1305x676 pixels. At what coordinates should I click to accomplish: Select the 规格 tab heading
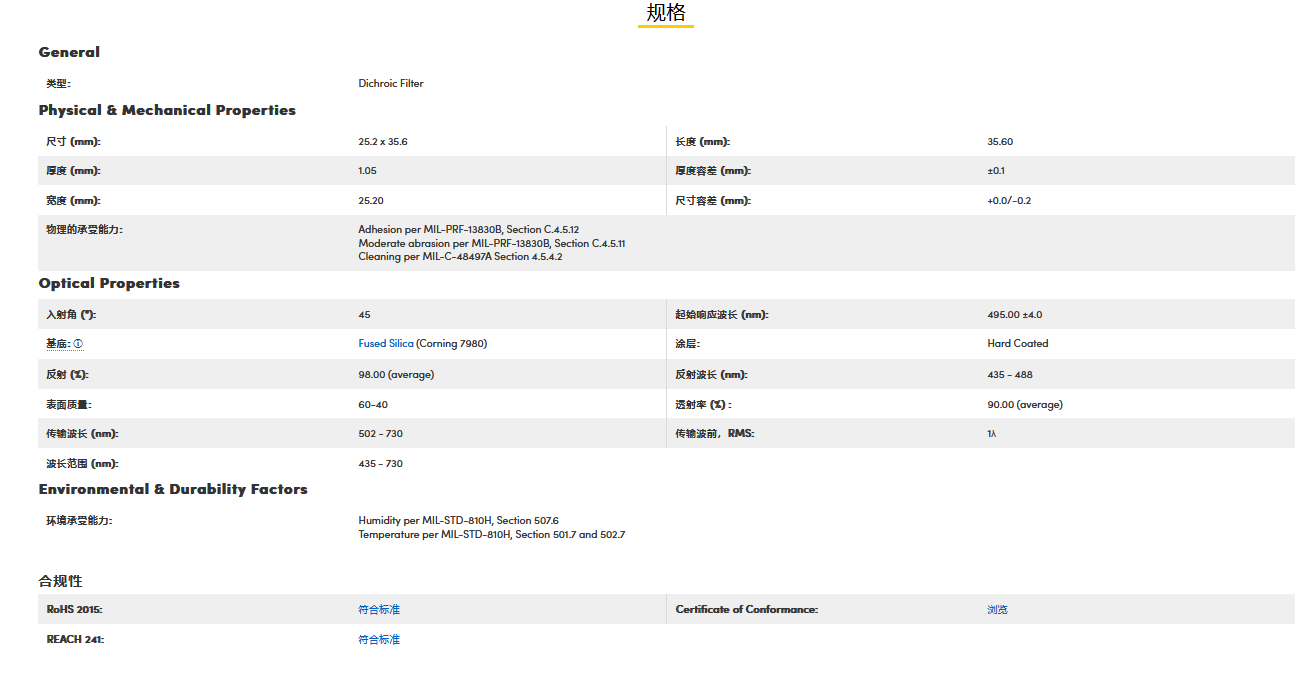tap(666, 13)
